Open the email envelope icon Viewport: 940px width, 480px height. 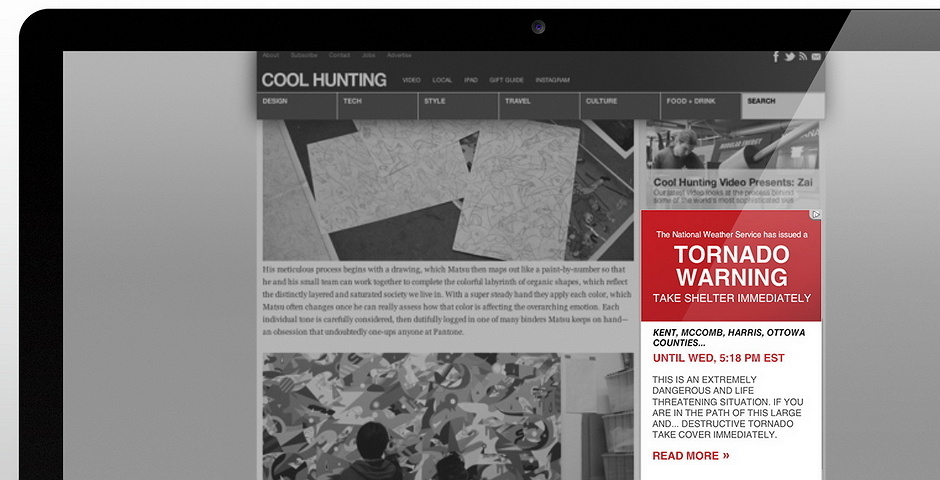pyautogui.click(x=816, y=56)
